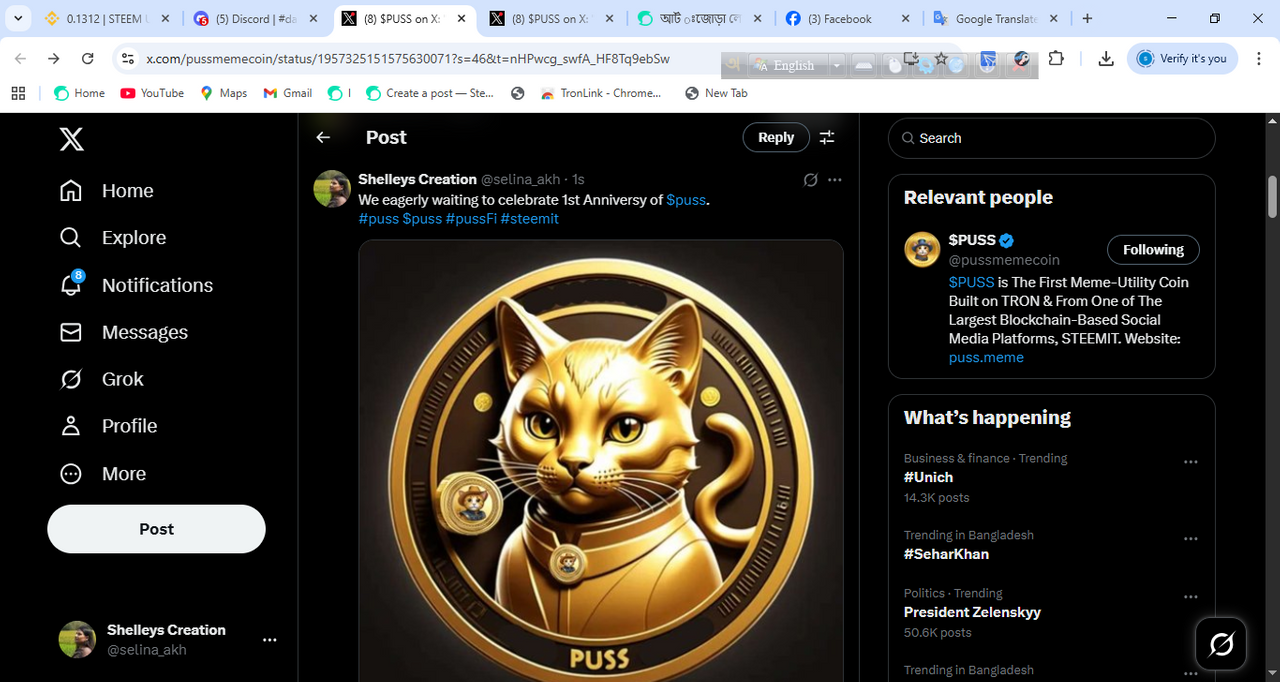Open the tweet's three-dot more menu
This screenshot has width=1280, height=682.
[x=835, y=180]
